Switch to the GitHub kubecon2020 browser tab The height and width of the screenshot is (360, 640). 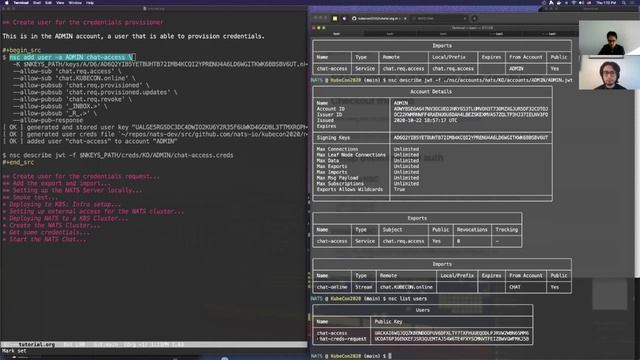pyautogui.click(x=377, y=18)
